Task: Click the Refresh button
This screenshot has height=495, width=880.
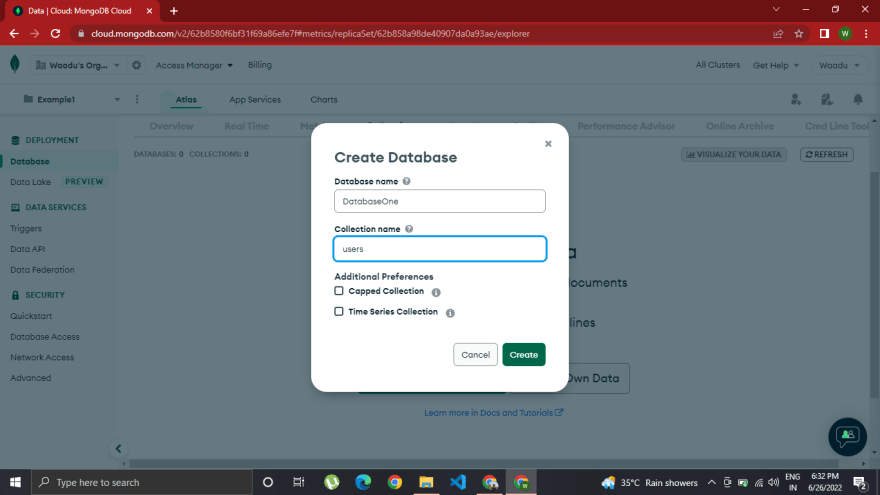Action: (x=827, y=154)
